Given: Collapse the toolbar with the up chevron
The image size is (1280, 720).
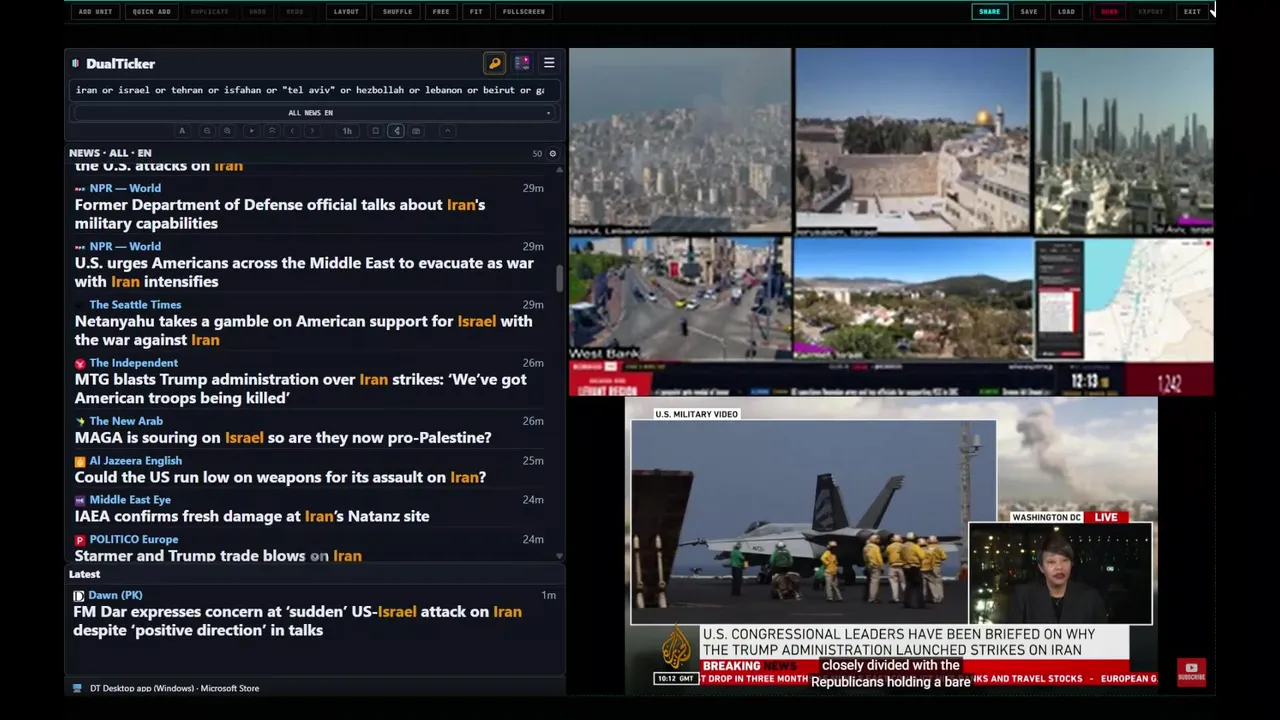Looking at the screenshot, I should (x=447, y=131).
